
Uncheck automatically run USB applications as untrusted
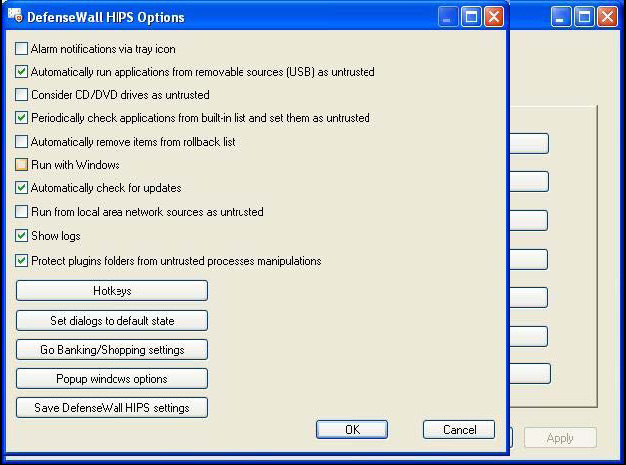21,72
